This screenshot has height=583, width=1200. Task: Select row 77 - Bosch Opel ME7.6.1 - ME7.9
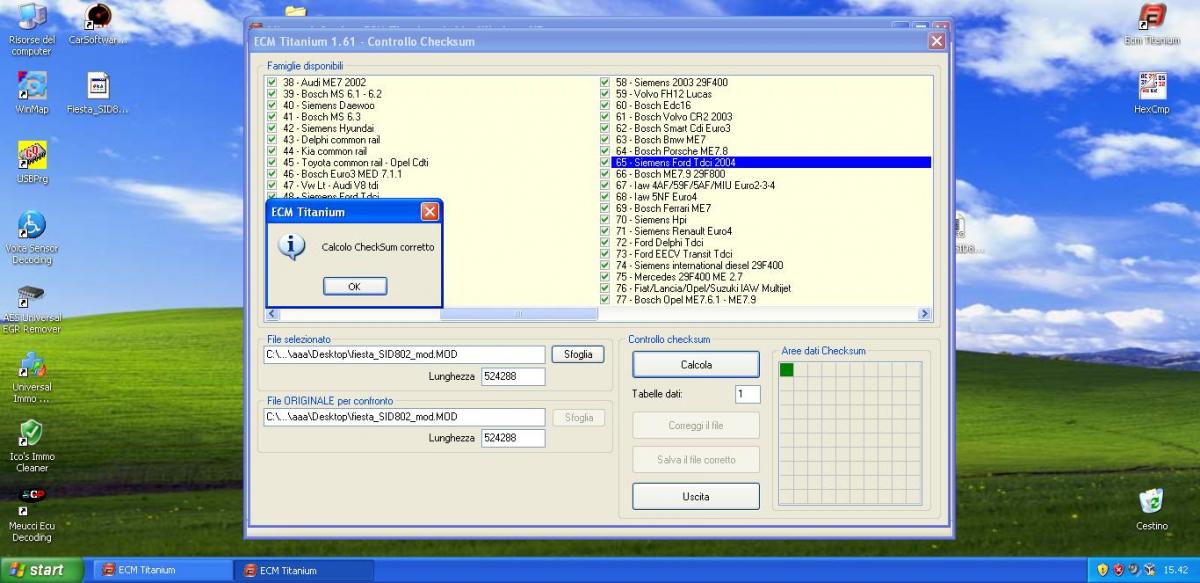(685, 300)
